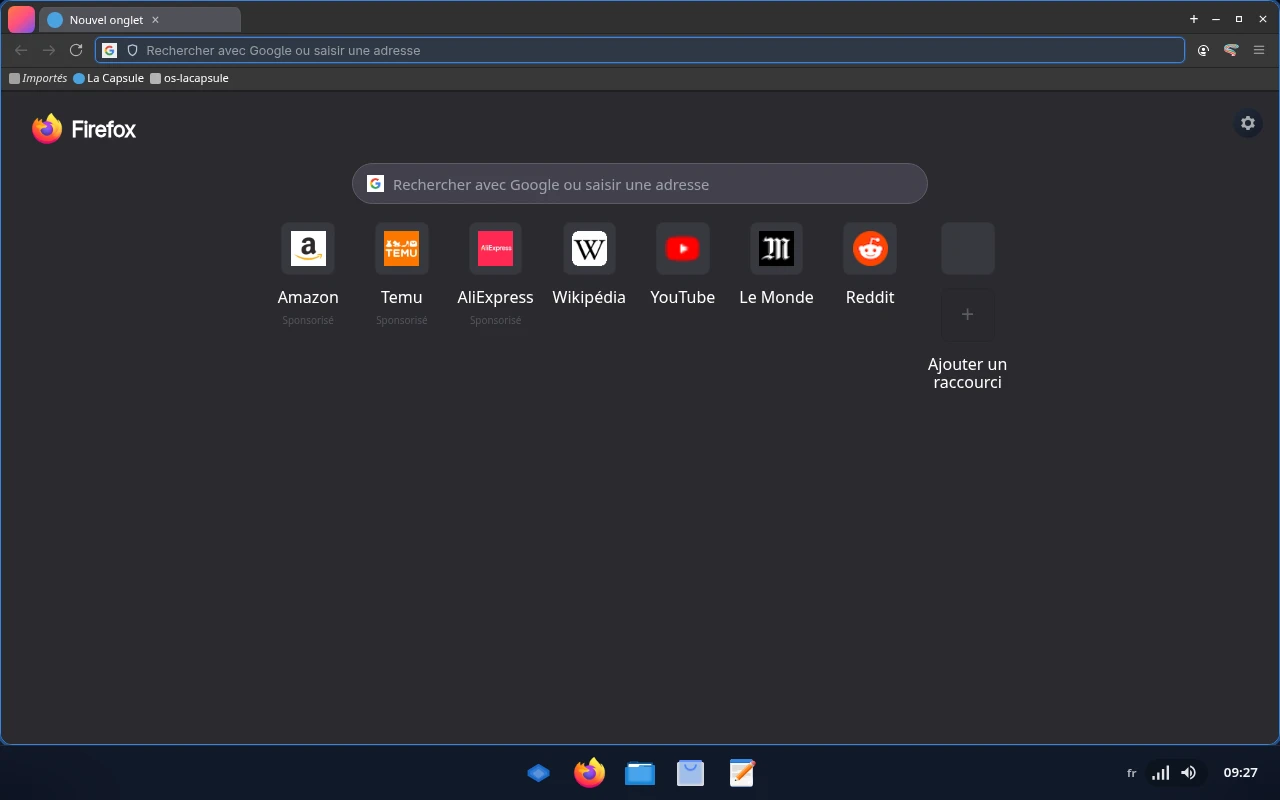Click the 09:27 clock in taskbar
The image size is (1280, 800).
pos(1240,773)
